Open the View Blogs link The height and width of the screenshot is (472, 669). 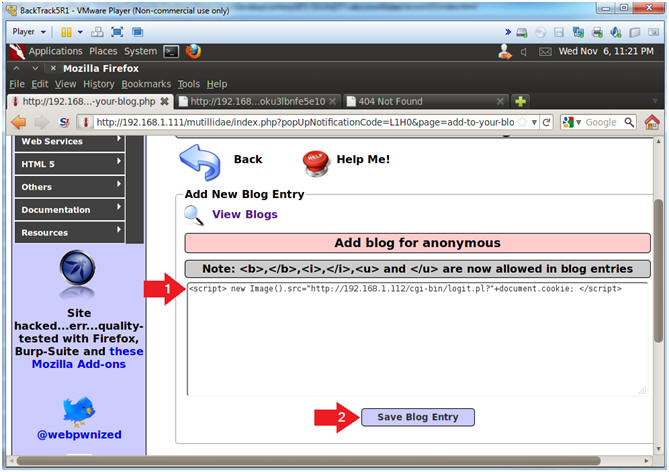(245, 214)
